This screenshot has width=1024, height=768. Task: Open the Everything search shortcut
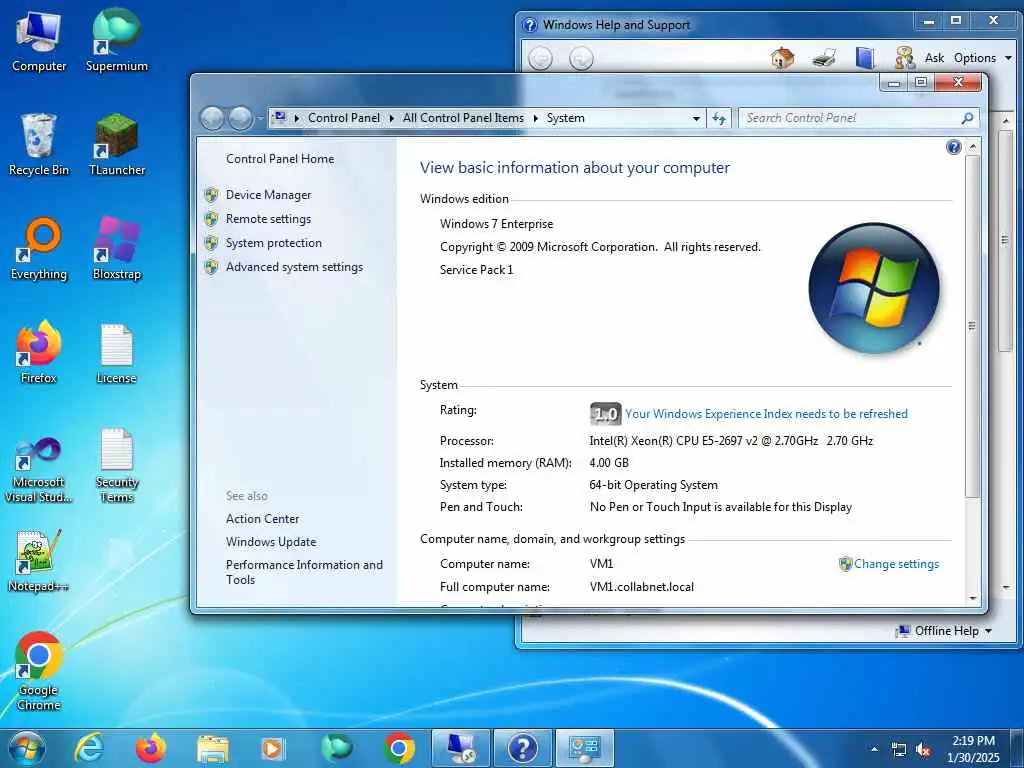point(39,249)
